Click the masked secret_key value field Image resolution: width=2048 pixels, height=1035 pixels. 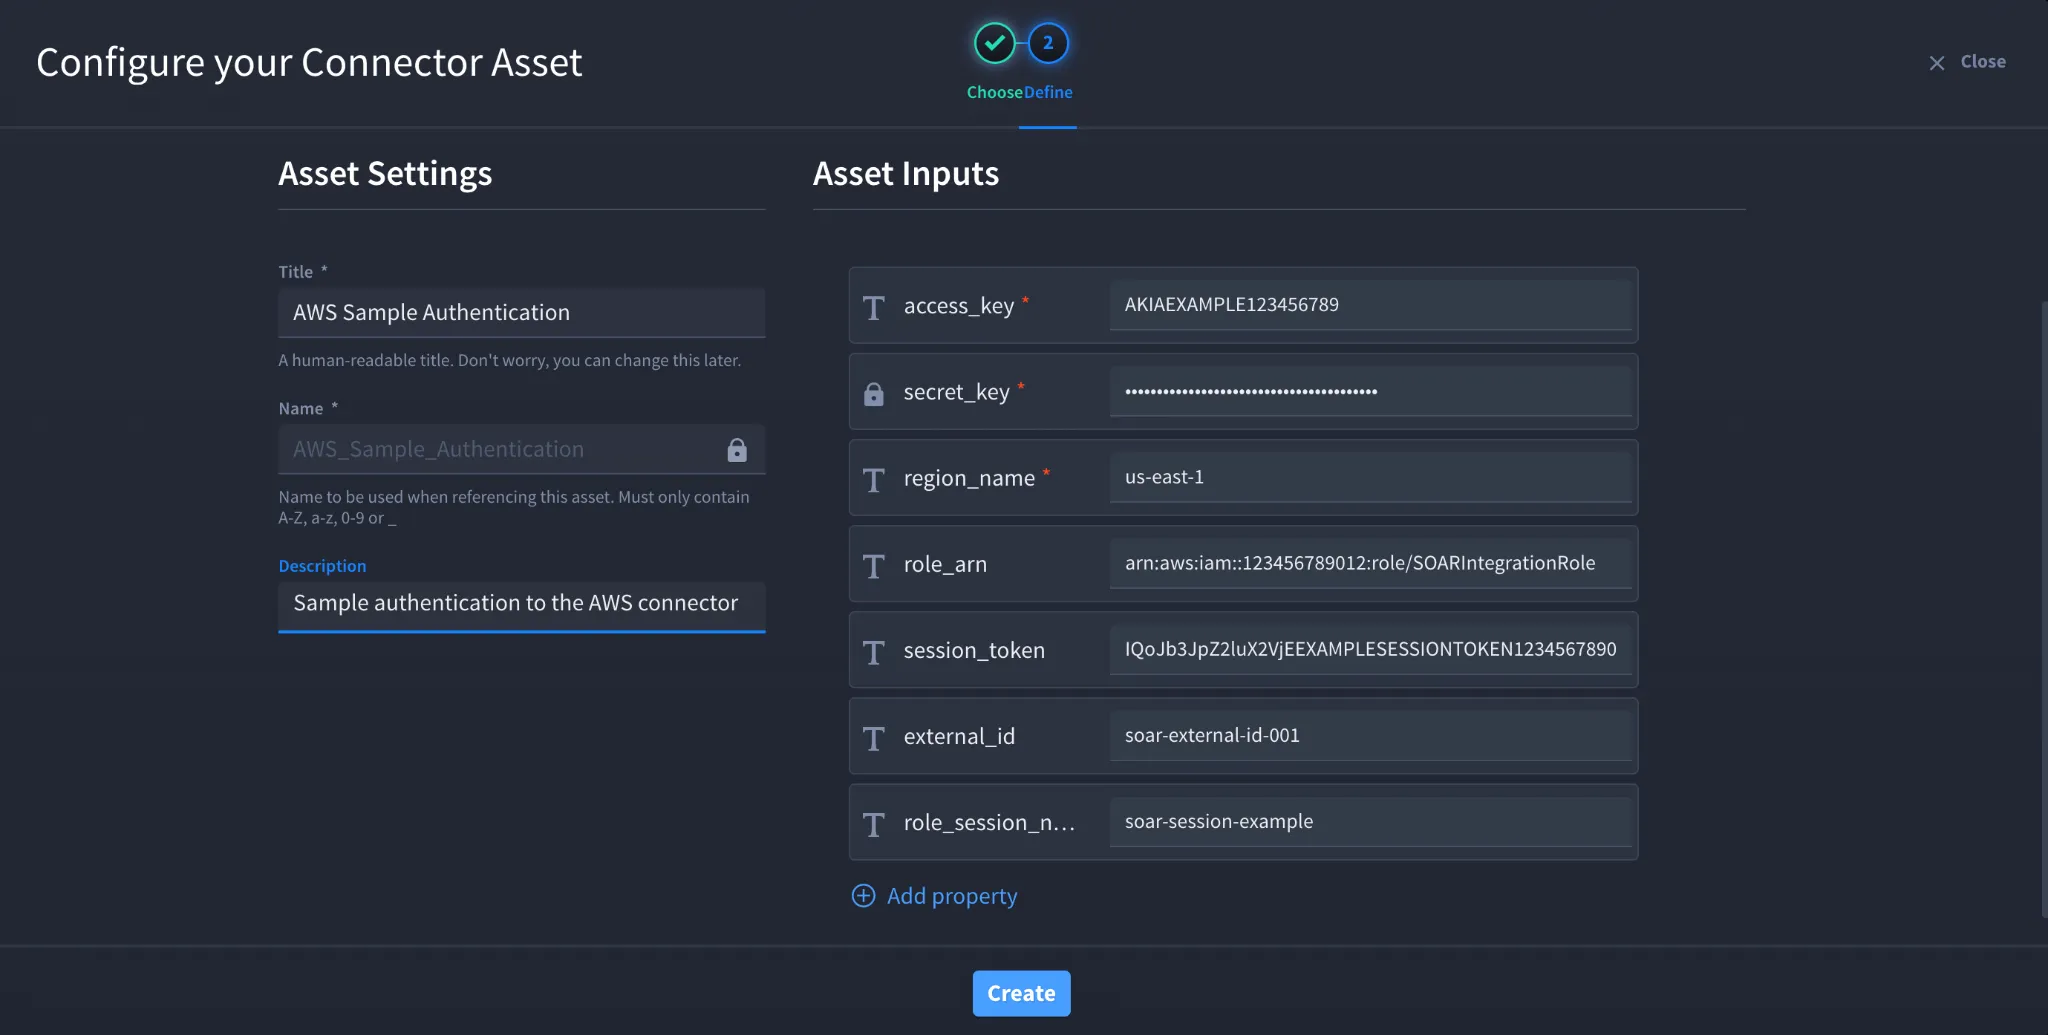click(1371, 391)
